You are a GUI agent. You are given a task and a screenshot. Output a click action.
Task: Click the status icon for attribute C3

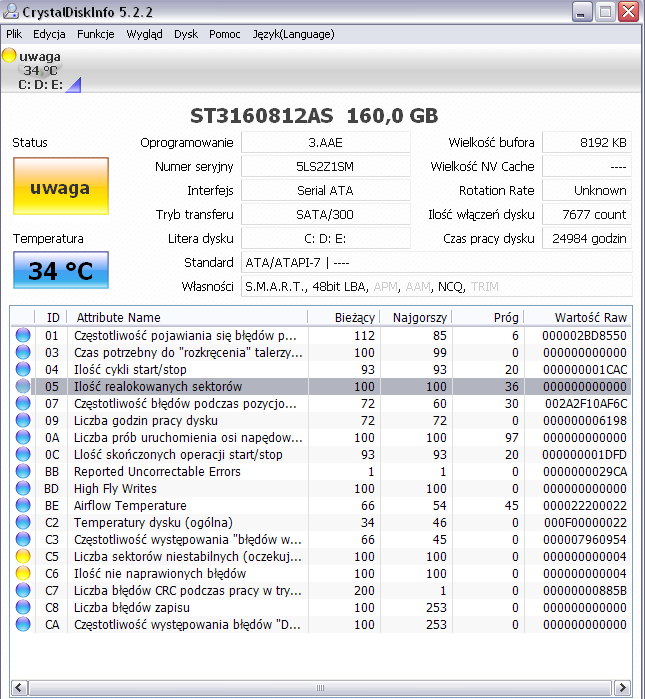(x=23, y=539)
